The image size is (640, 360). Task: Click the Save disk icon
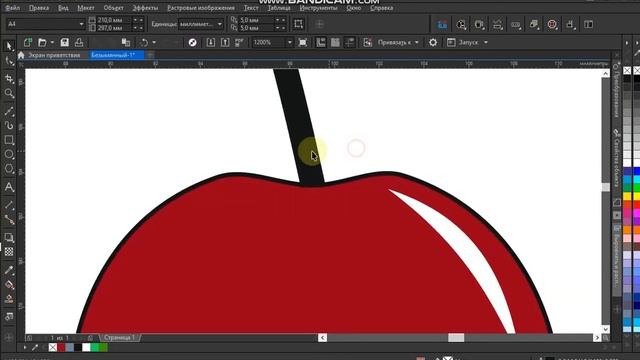click(x=64, y=42)
